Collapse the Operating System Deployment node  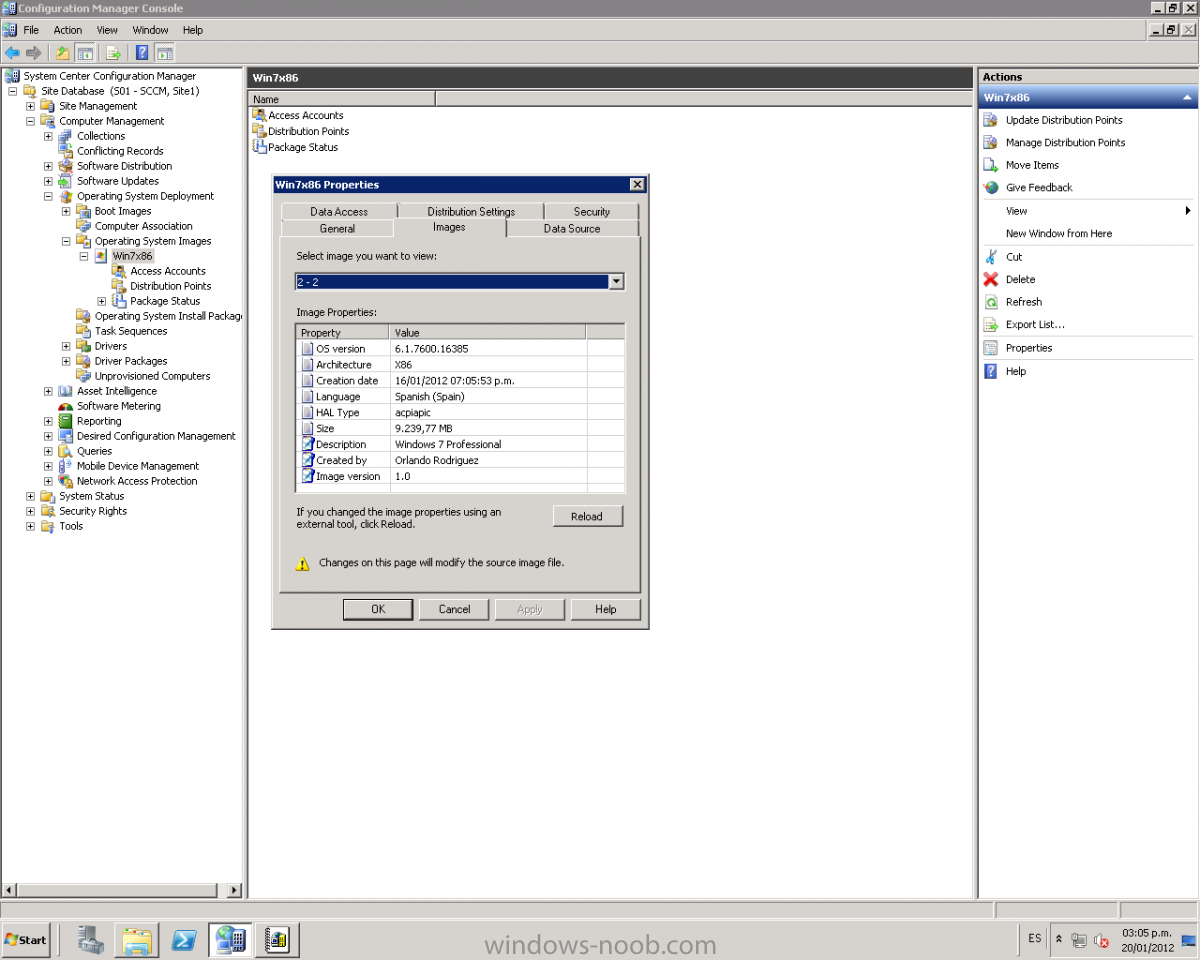48,196
